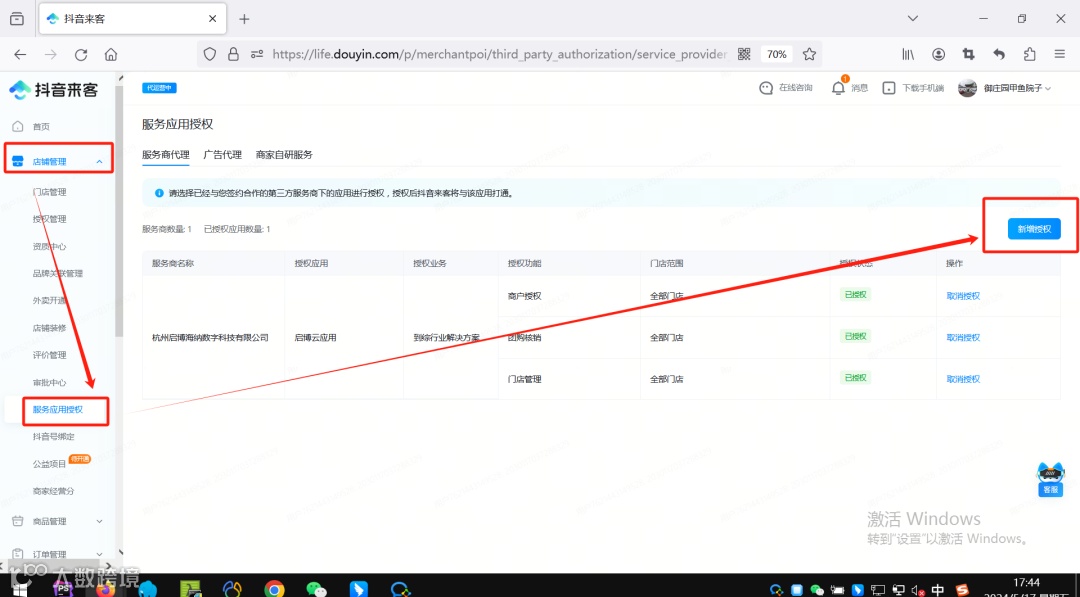
Task: Click the Firefox account icon
Action: tap(938, 54)
